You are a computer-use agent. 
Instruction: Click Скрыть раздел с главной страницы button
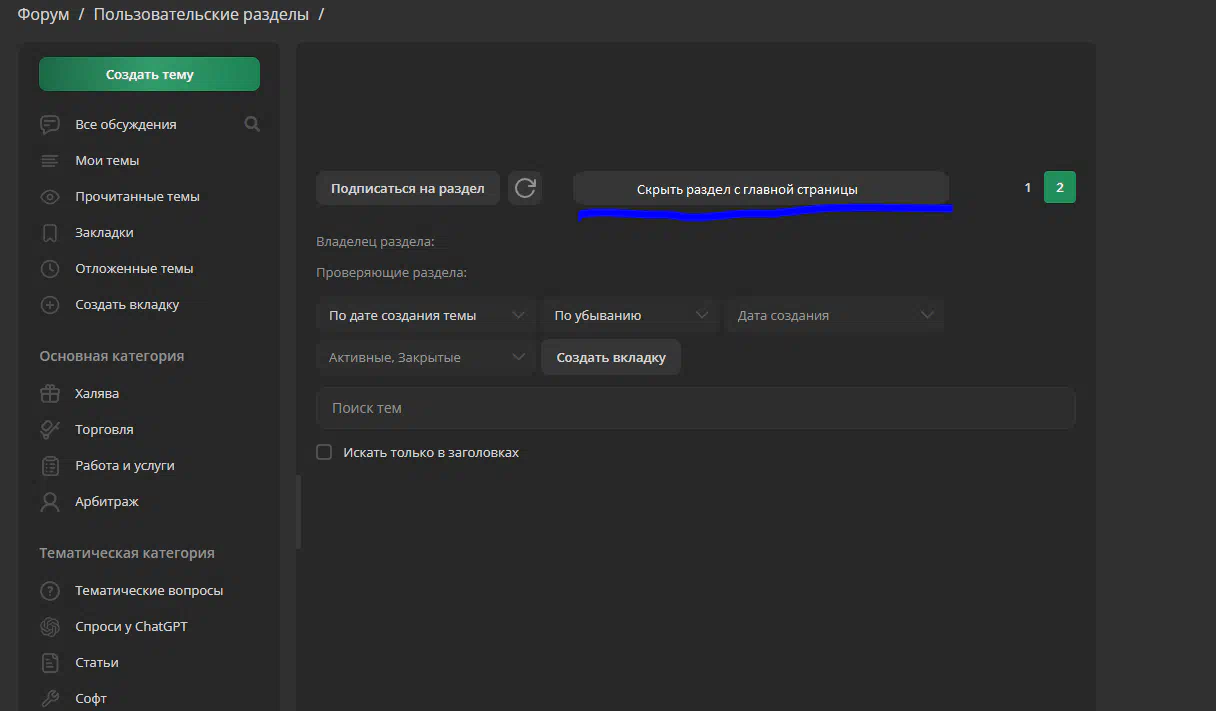pos(760,189)
